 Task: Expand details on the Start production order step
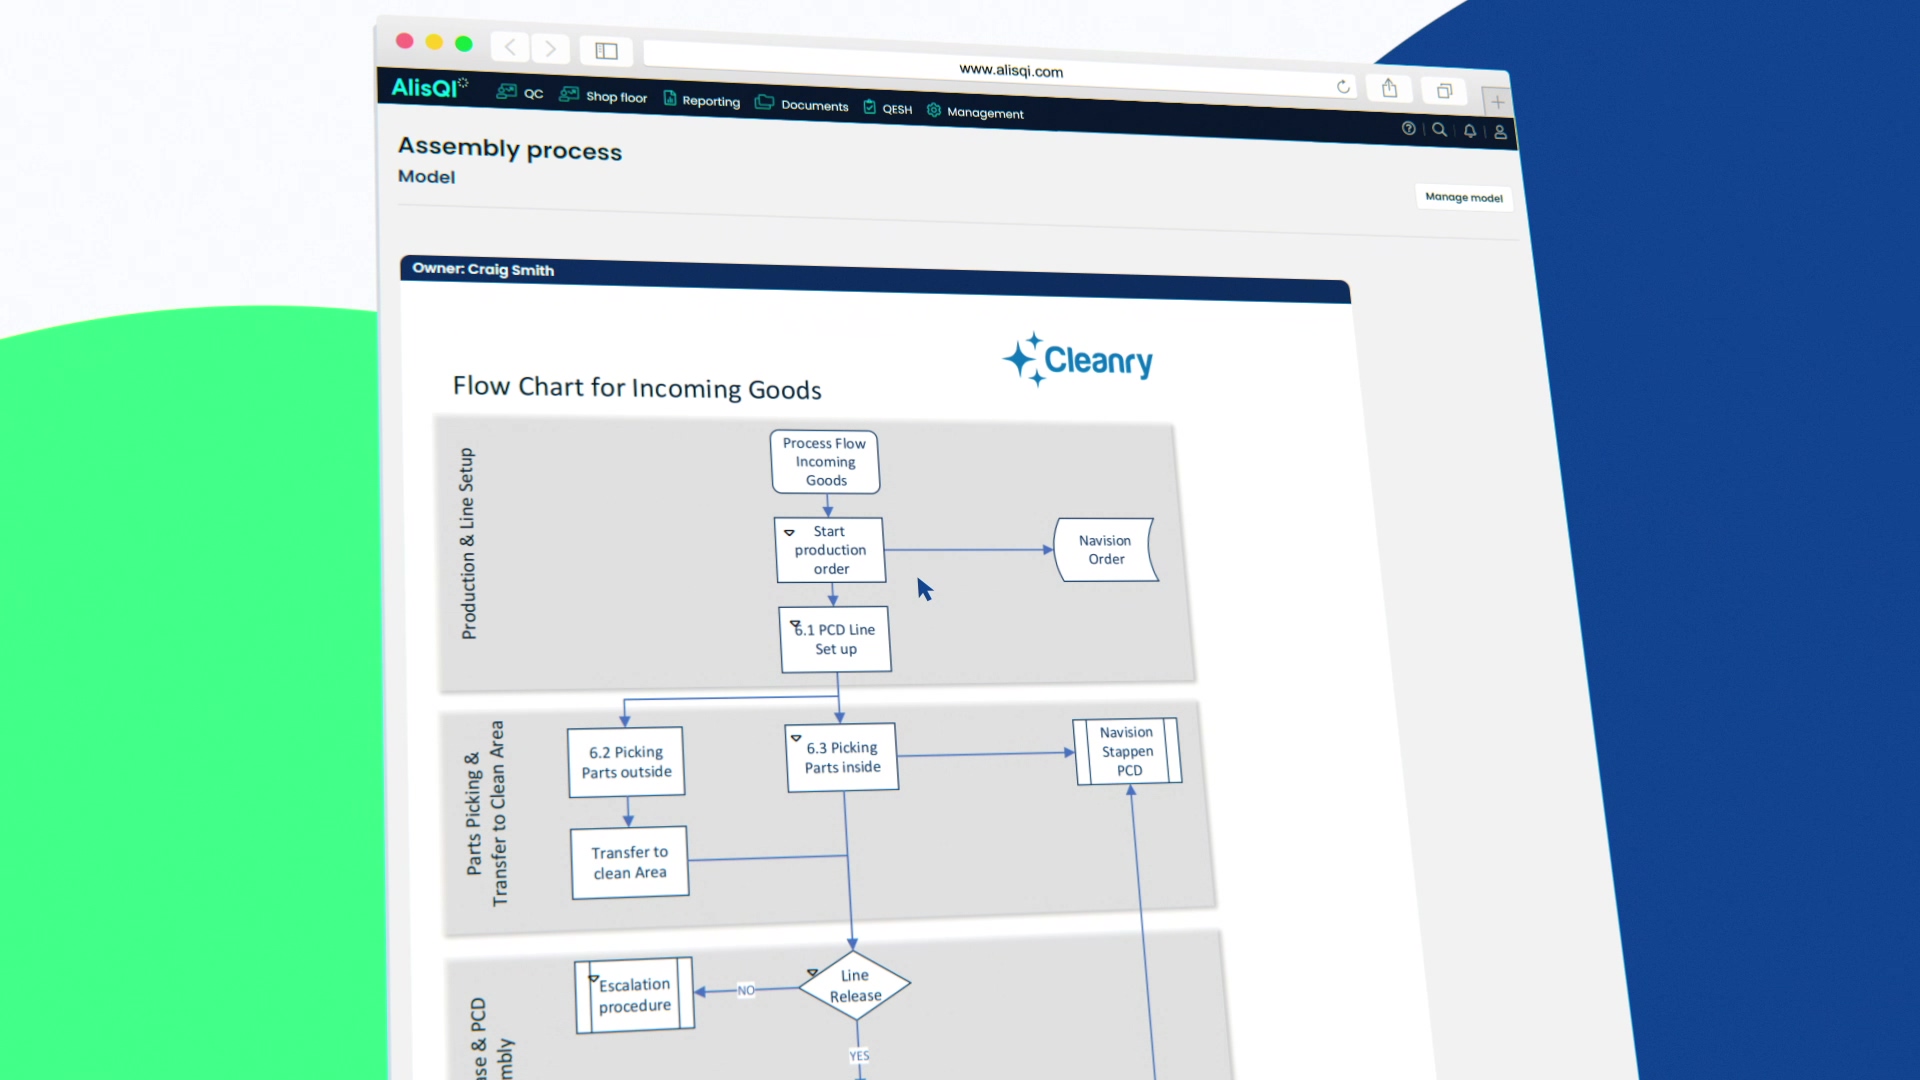click(x=792, y=531)
